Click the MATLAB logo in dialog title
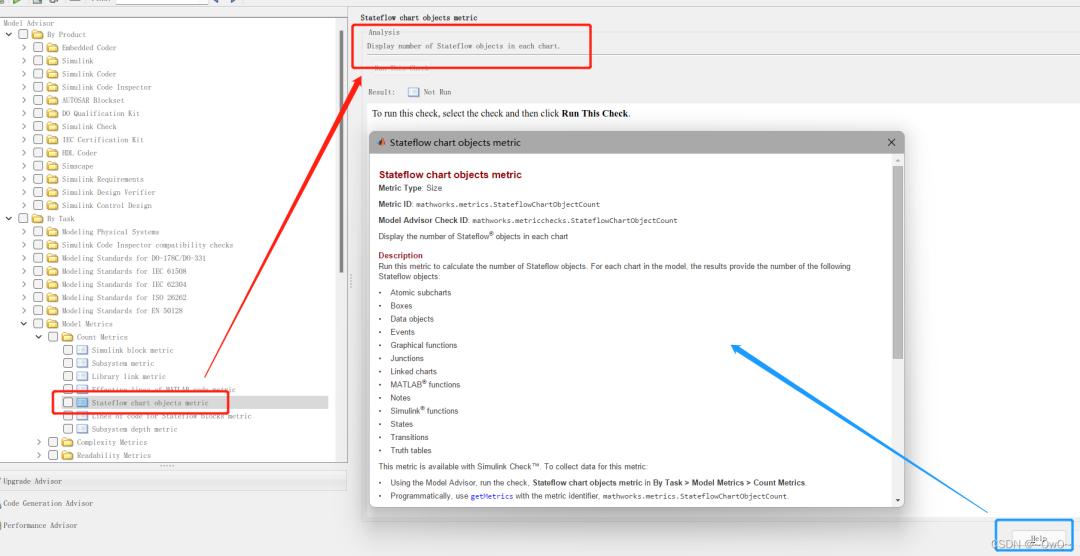 tap(382, 143)
